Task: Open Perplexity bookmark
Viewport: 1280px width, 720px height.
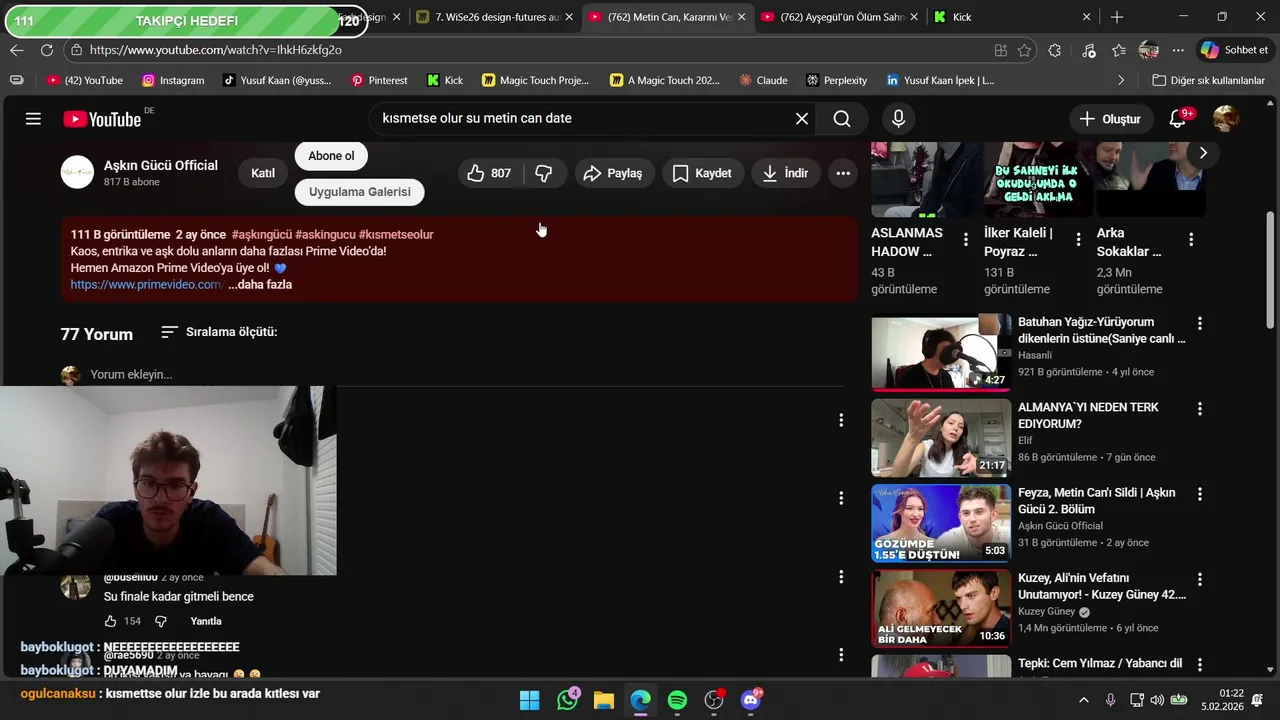Action: 836,80
